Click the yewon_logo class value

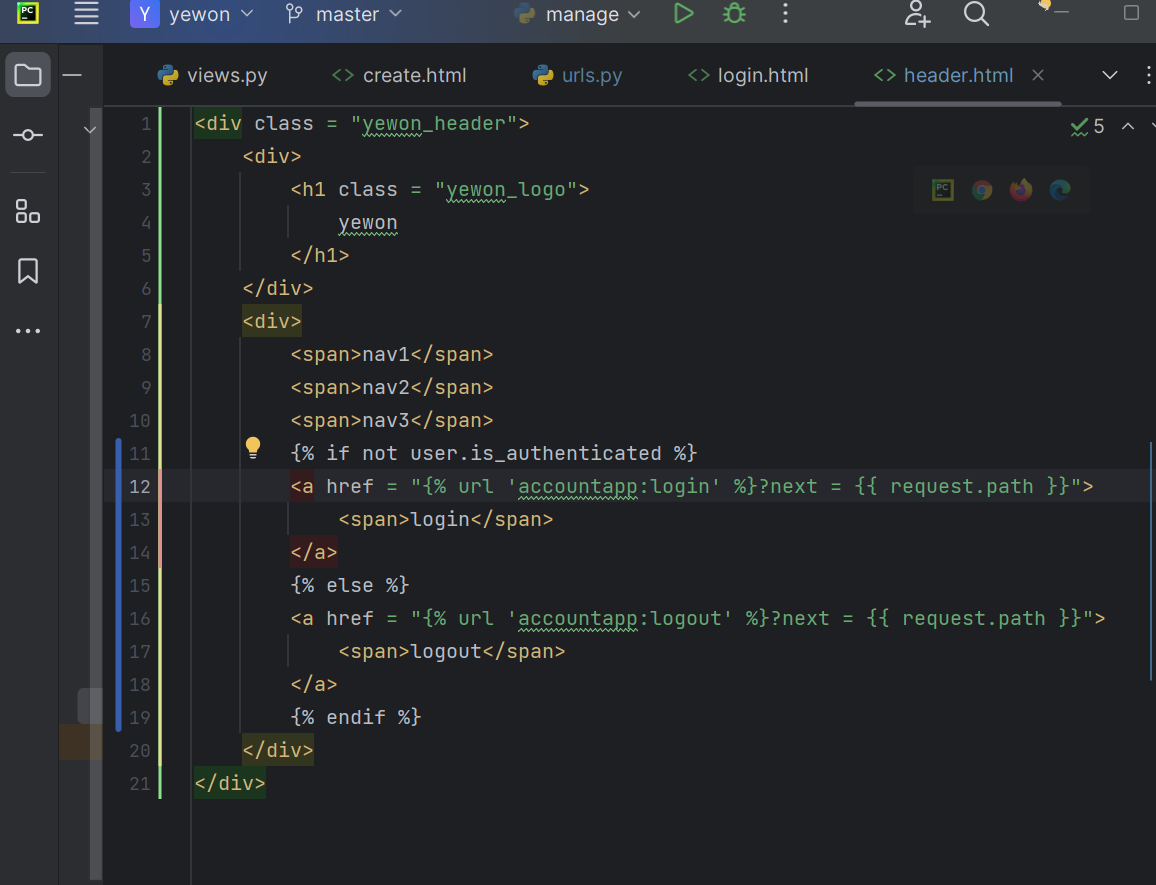tap(506, 190)
